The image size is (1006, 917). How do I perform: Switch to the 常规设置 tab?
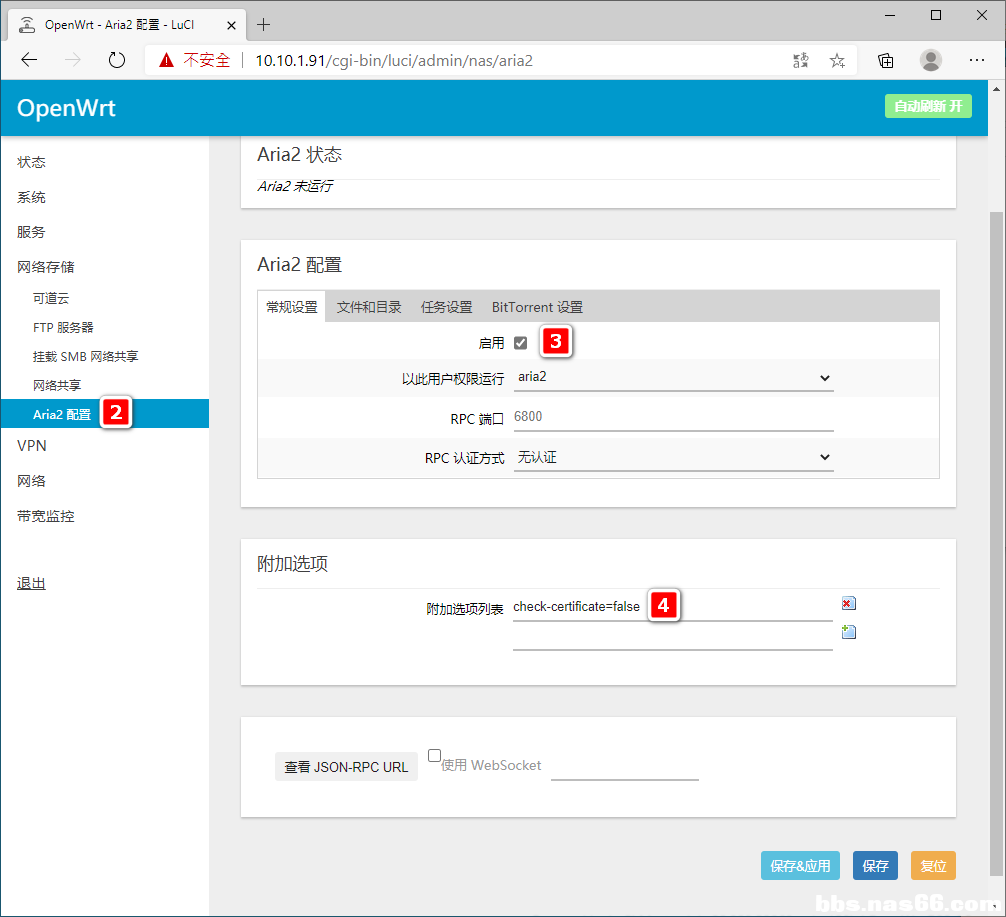click(292, 307)
